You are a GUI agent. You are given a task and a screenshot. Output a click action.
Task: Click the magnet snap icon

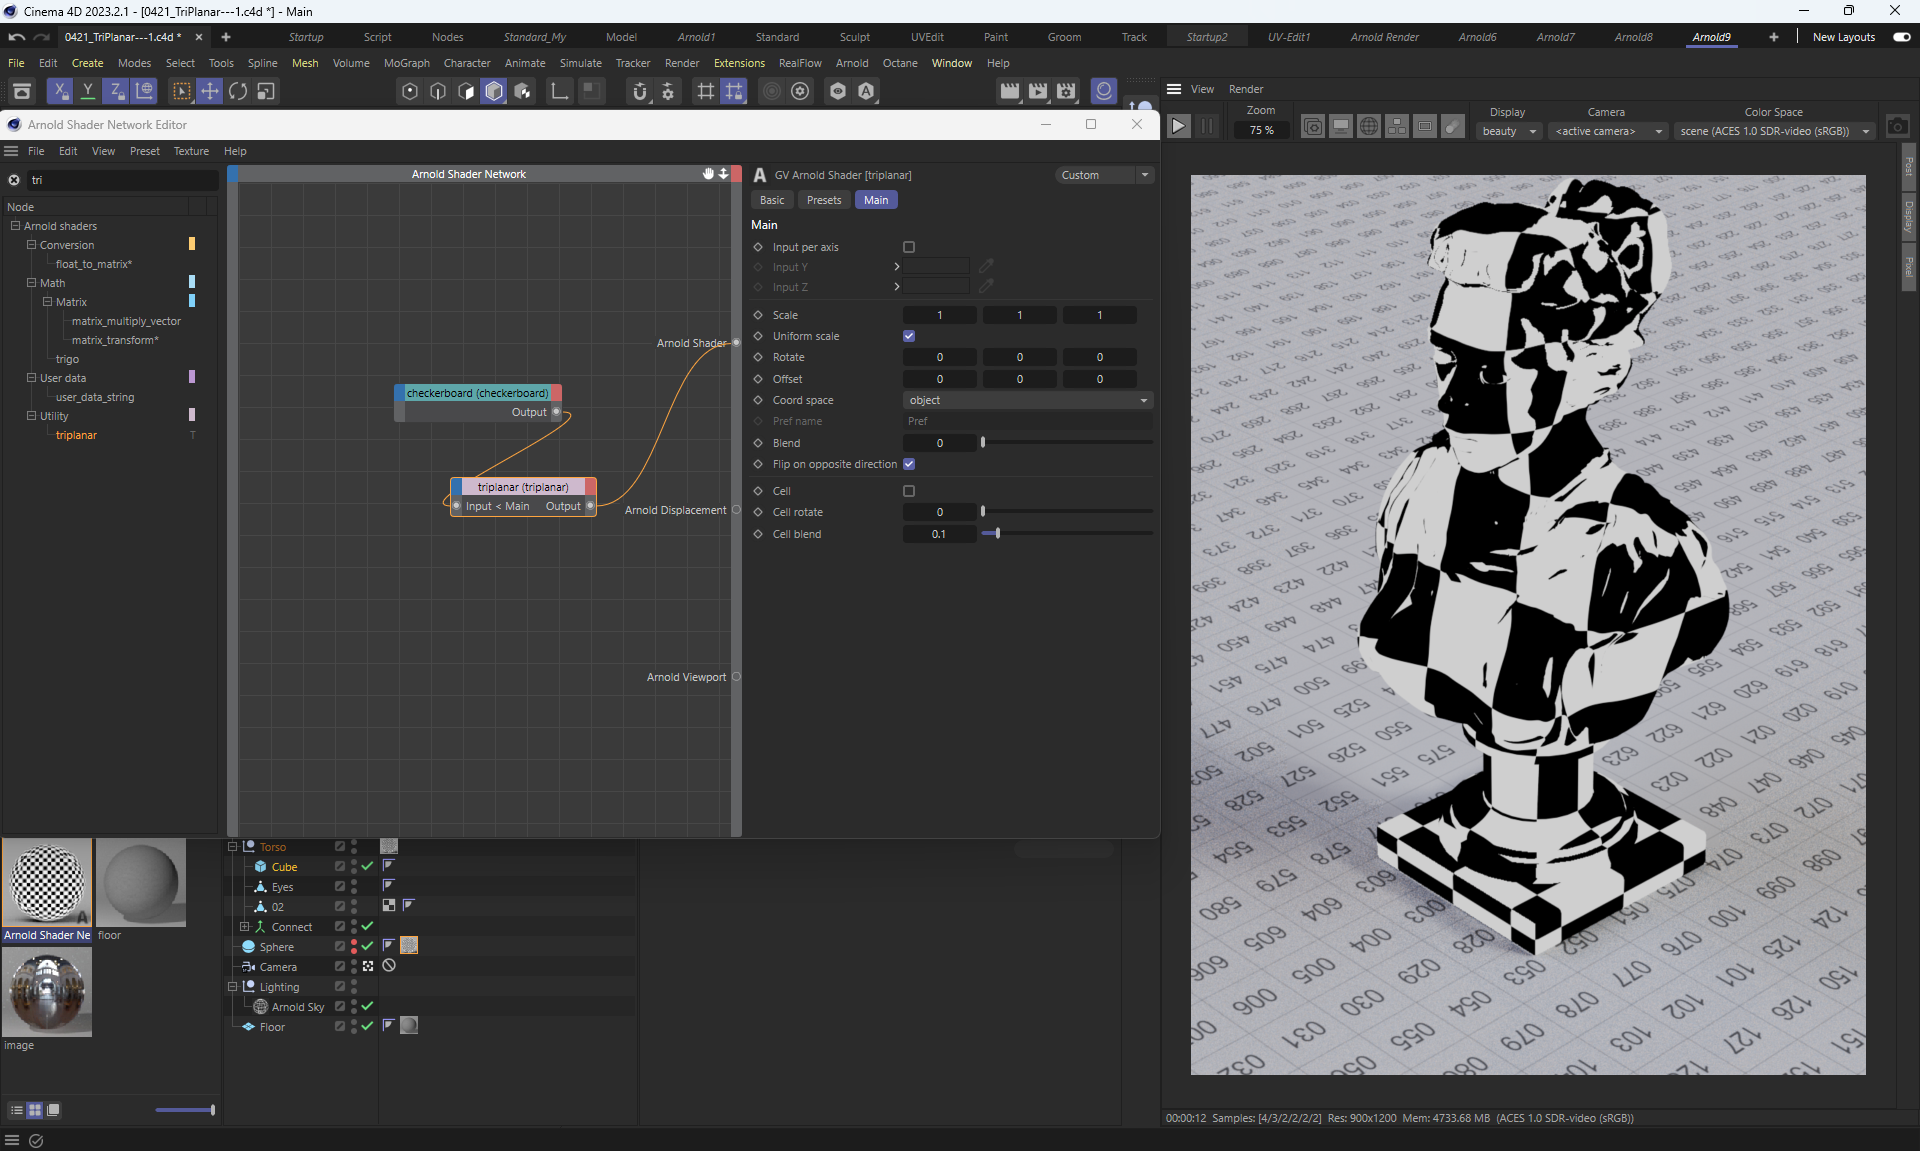pyautogui.click(x=640, y=91)
